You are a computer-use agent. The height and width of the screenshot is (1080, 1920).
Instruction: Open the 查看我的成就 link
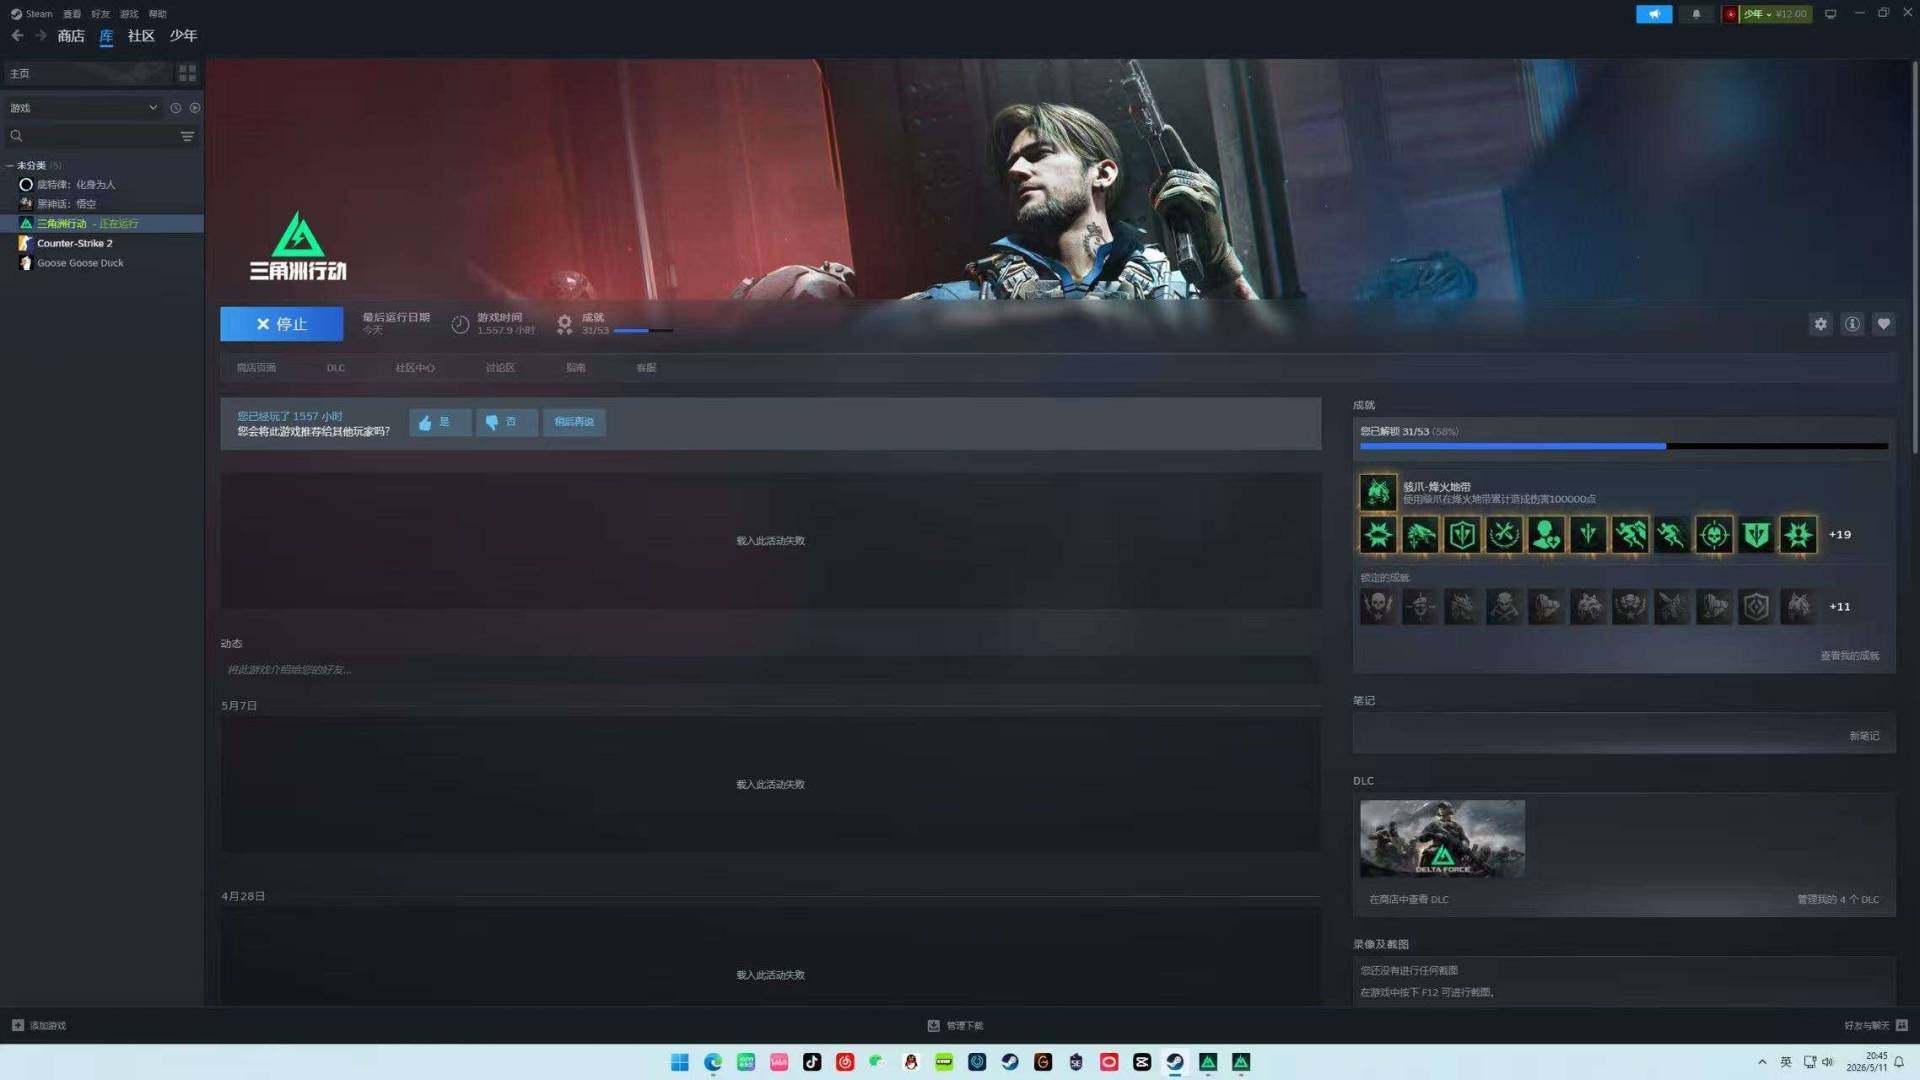[x=1849, y=656]
